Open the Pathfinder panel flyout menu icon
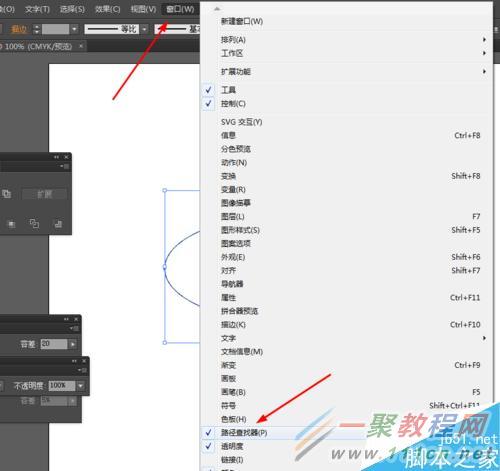The height and width of the screenshot is (471, 500). pyautogui.click(x=65, y=166)
